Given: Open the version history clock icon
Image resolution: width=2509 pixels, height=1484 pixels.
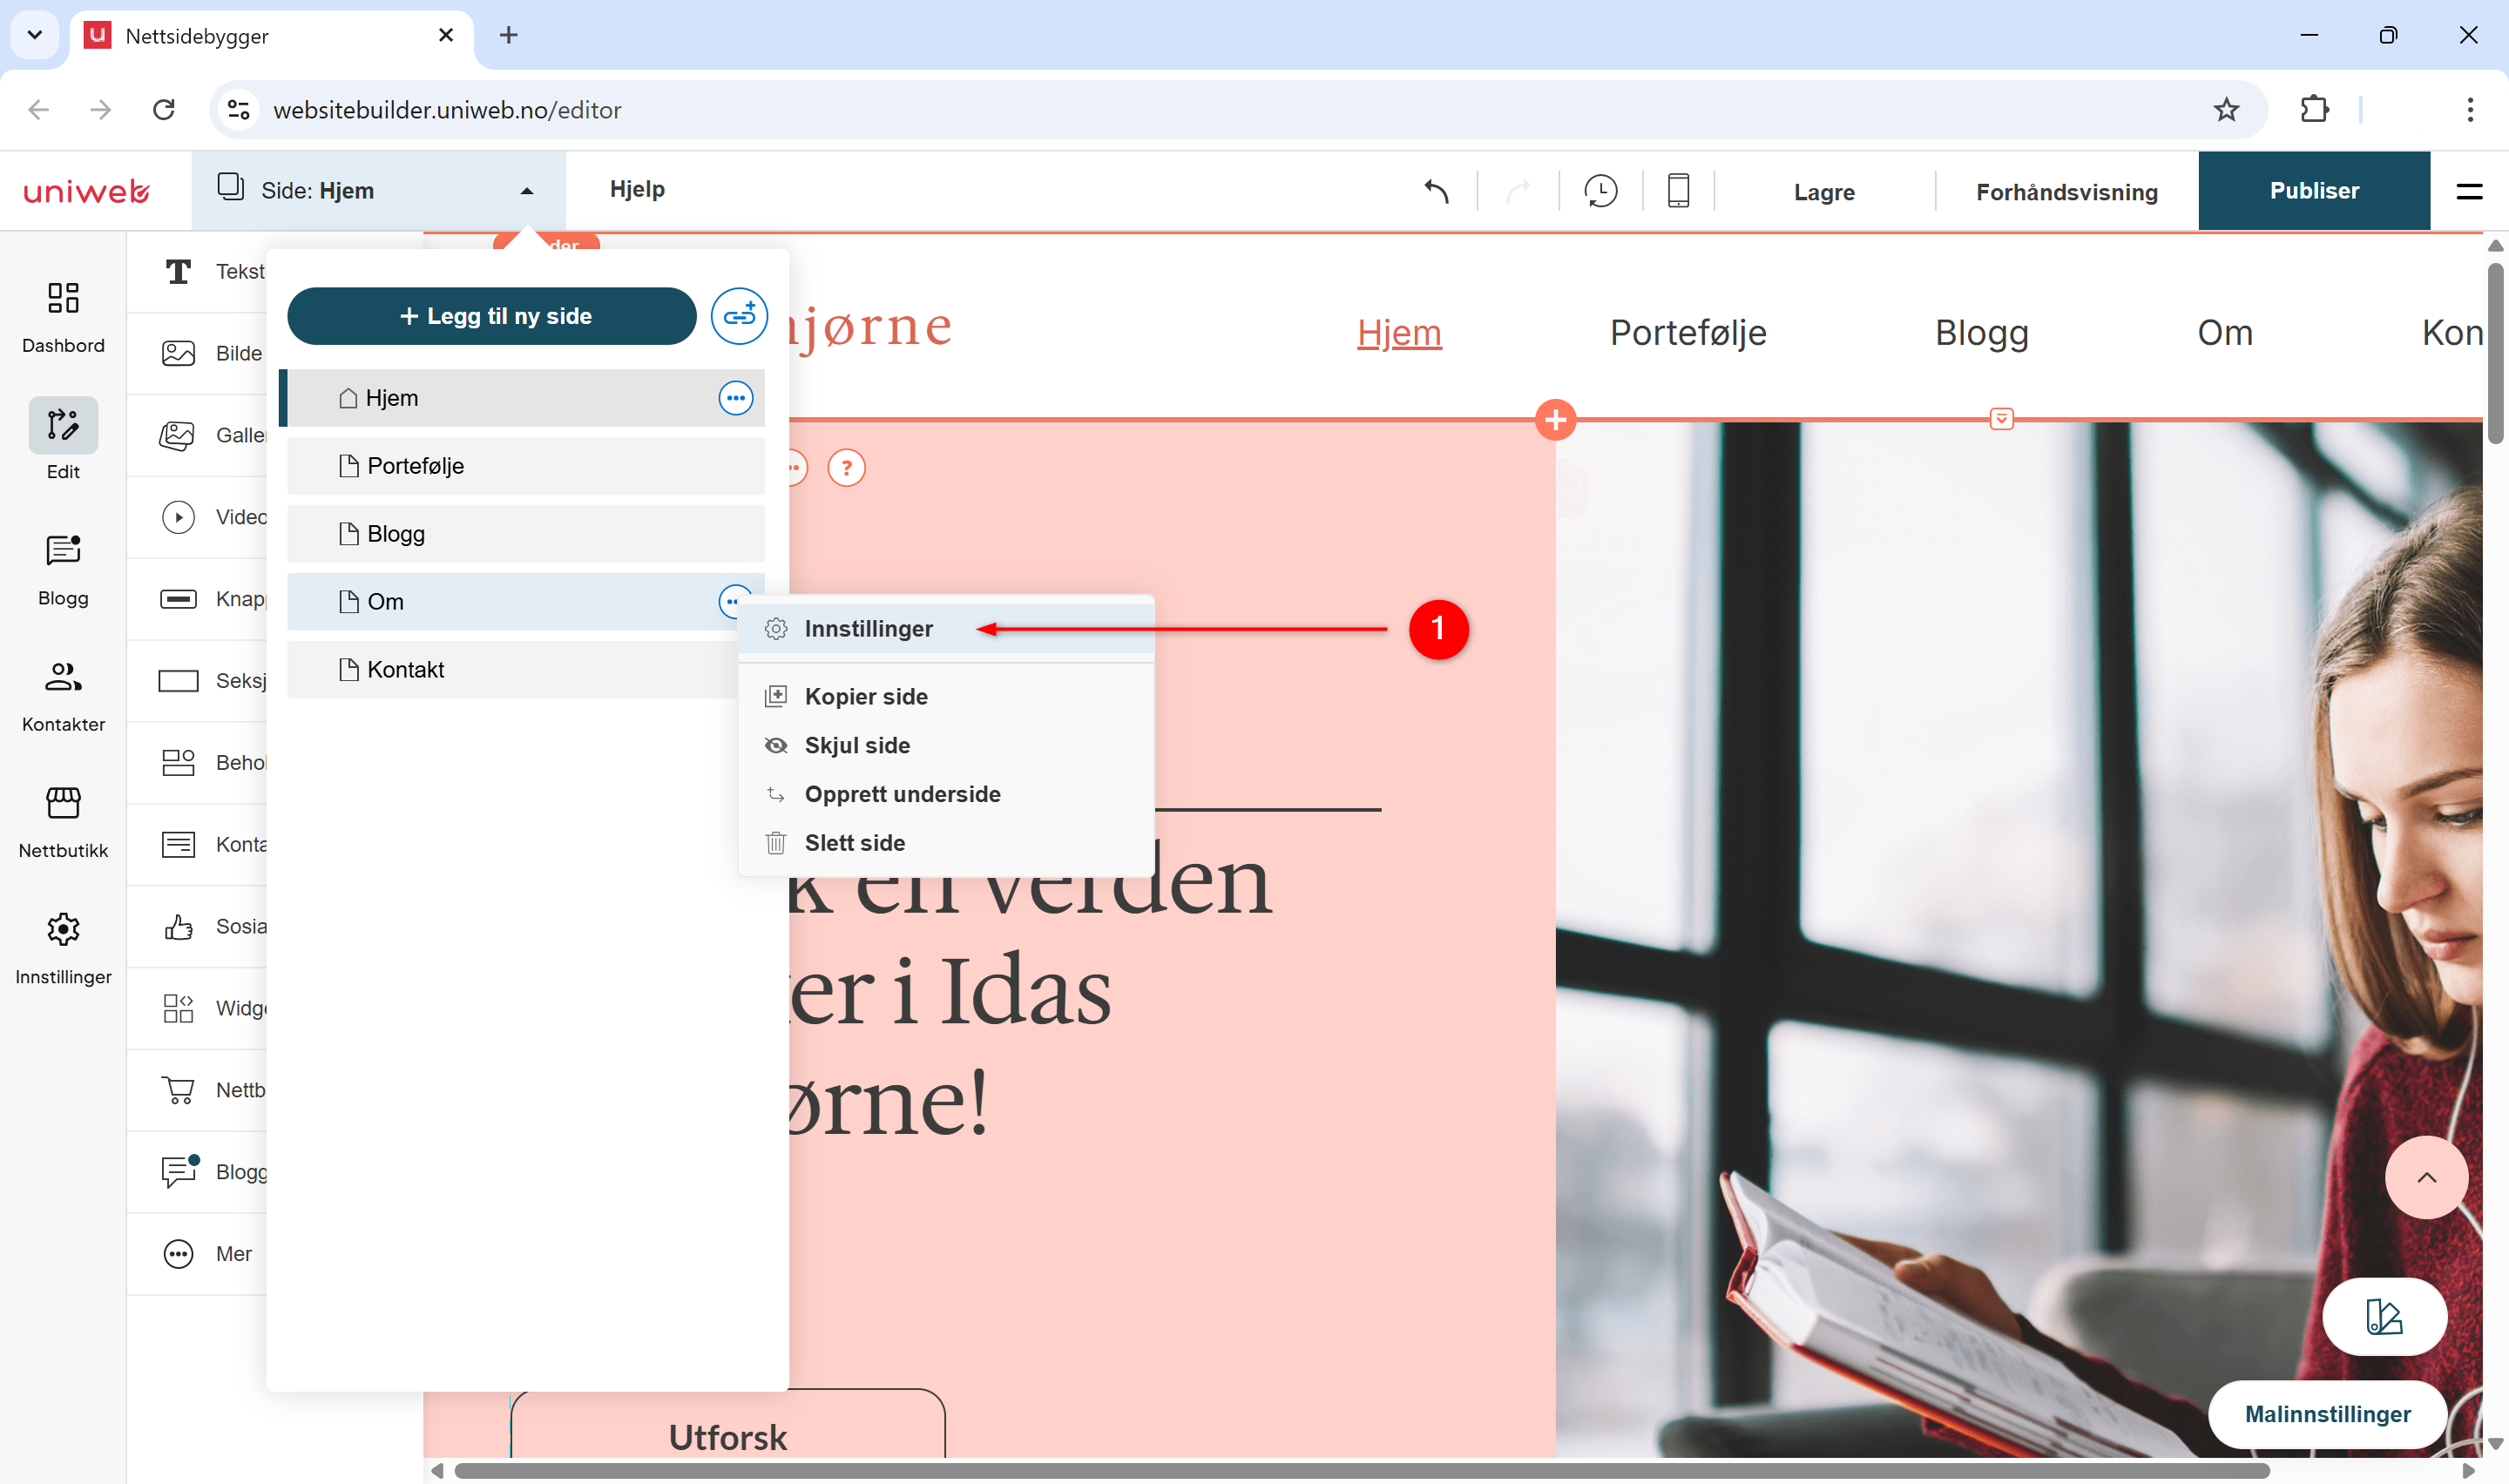Looking at the screenshot, I should (x=1600, y=191).
